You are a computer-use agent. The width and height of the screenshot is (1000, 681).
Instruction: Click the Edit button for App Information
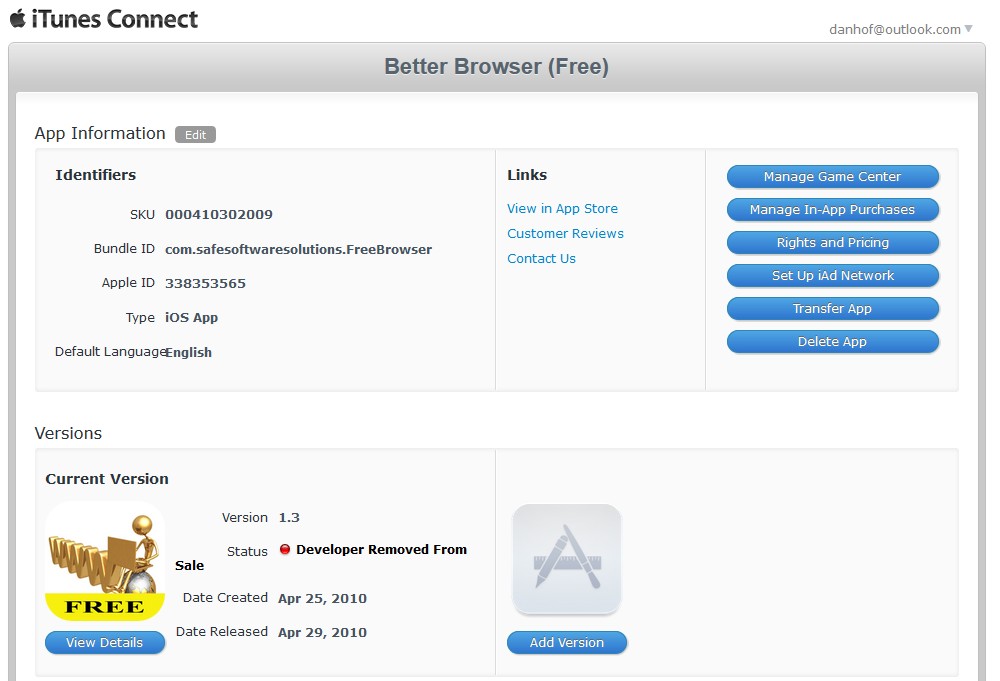(195, 135)
